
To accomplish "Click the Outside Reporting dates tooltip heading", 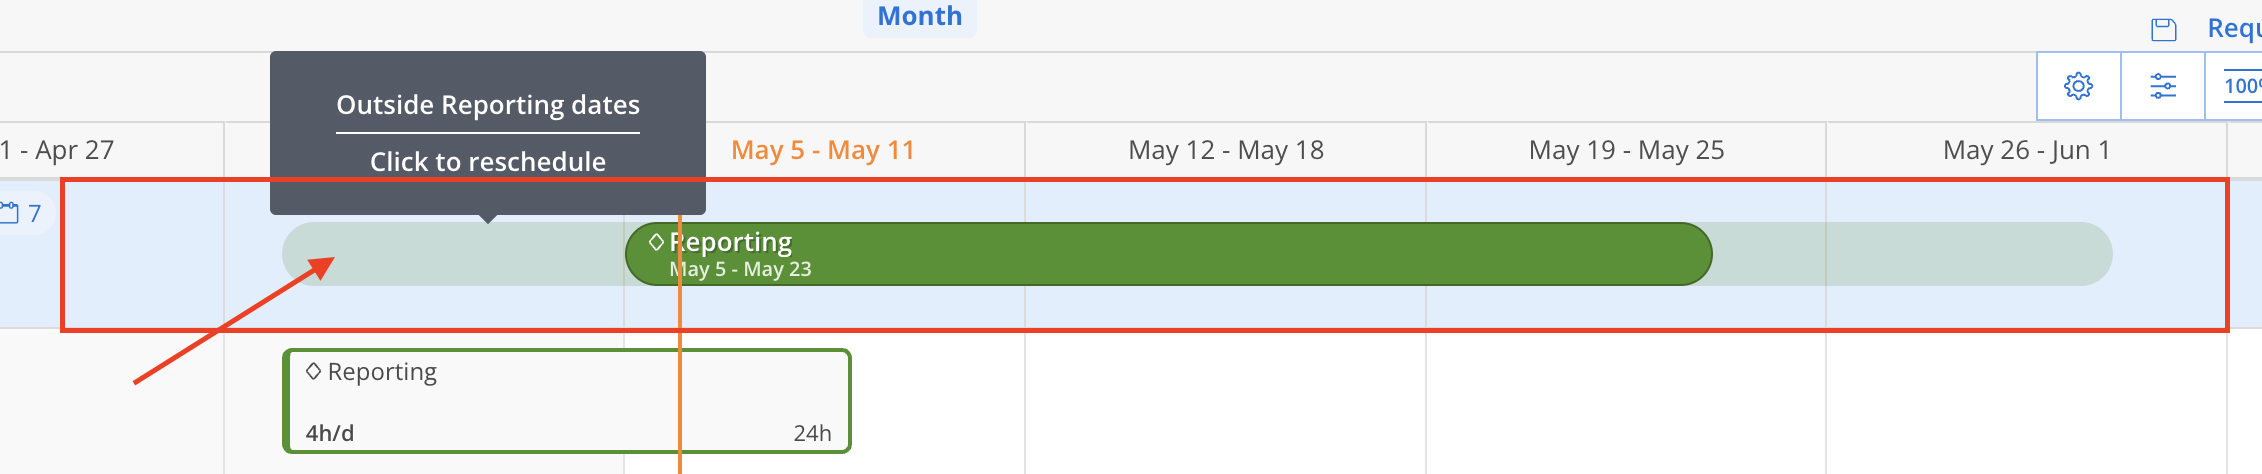I will point(488,105).
